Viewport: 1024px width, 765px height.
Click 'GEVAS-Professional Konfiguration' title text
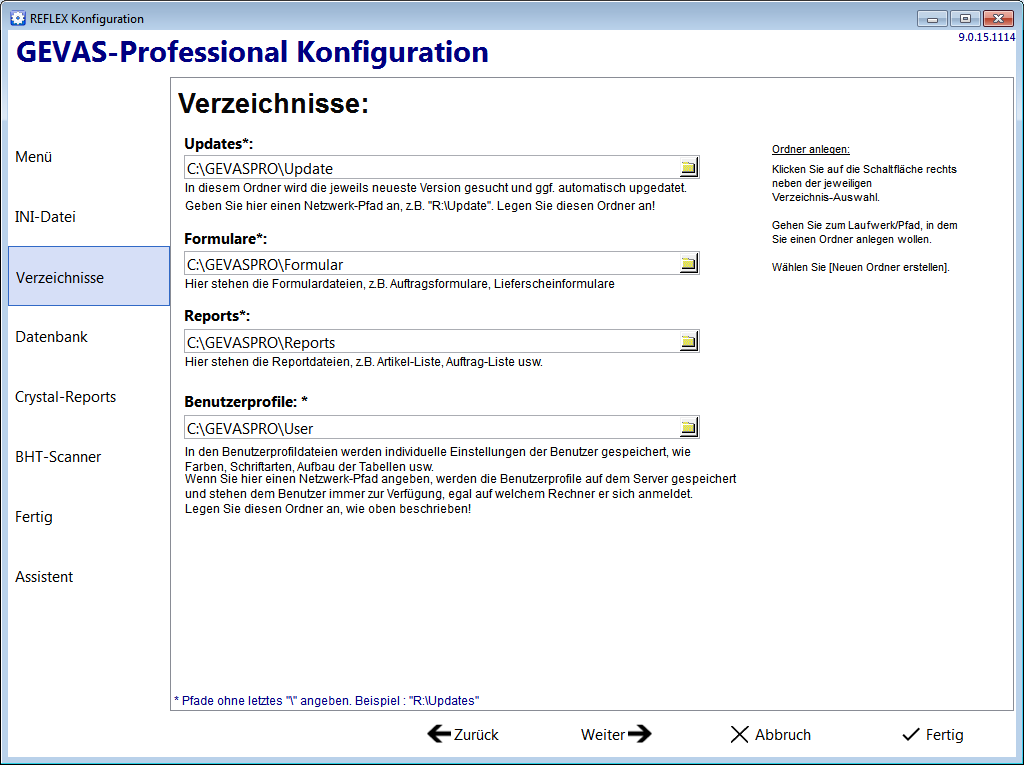point(252,52)
